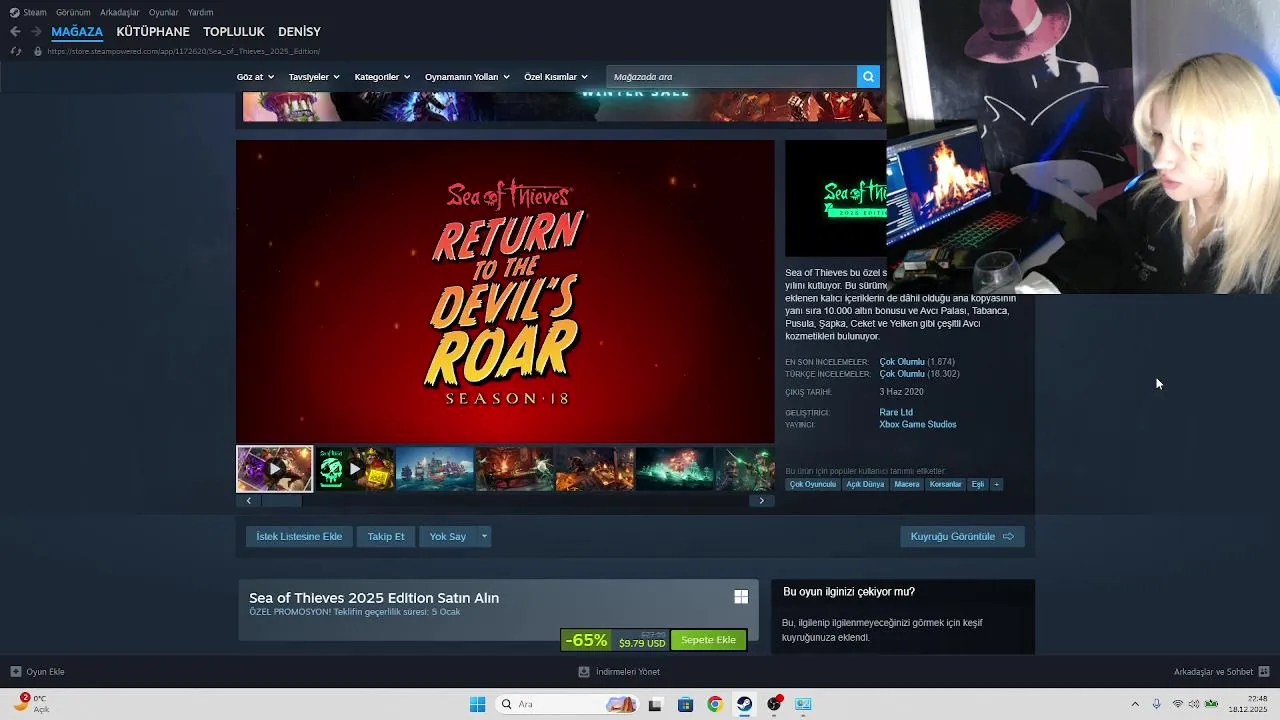Screen dimensions: 1280x720
Task: Play the first trailer thumbnail
Action: [274, 469]
